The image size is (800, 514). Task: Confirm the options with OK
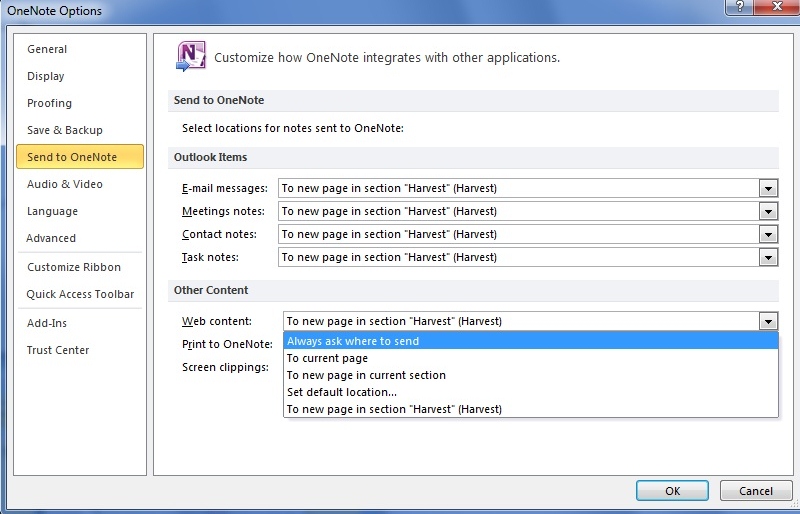[x=672, y=491]
